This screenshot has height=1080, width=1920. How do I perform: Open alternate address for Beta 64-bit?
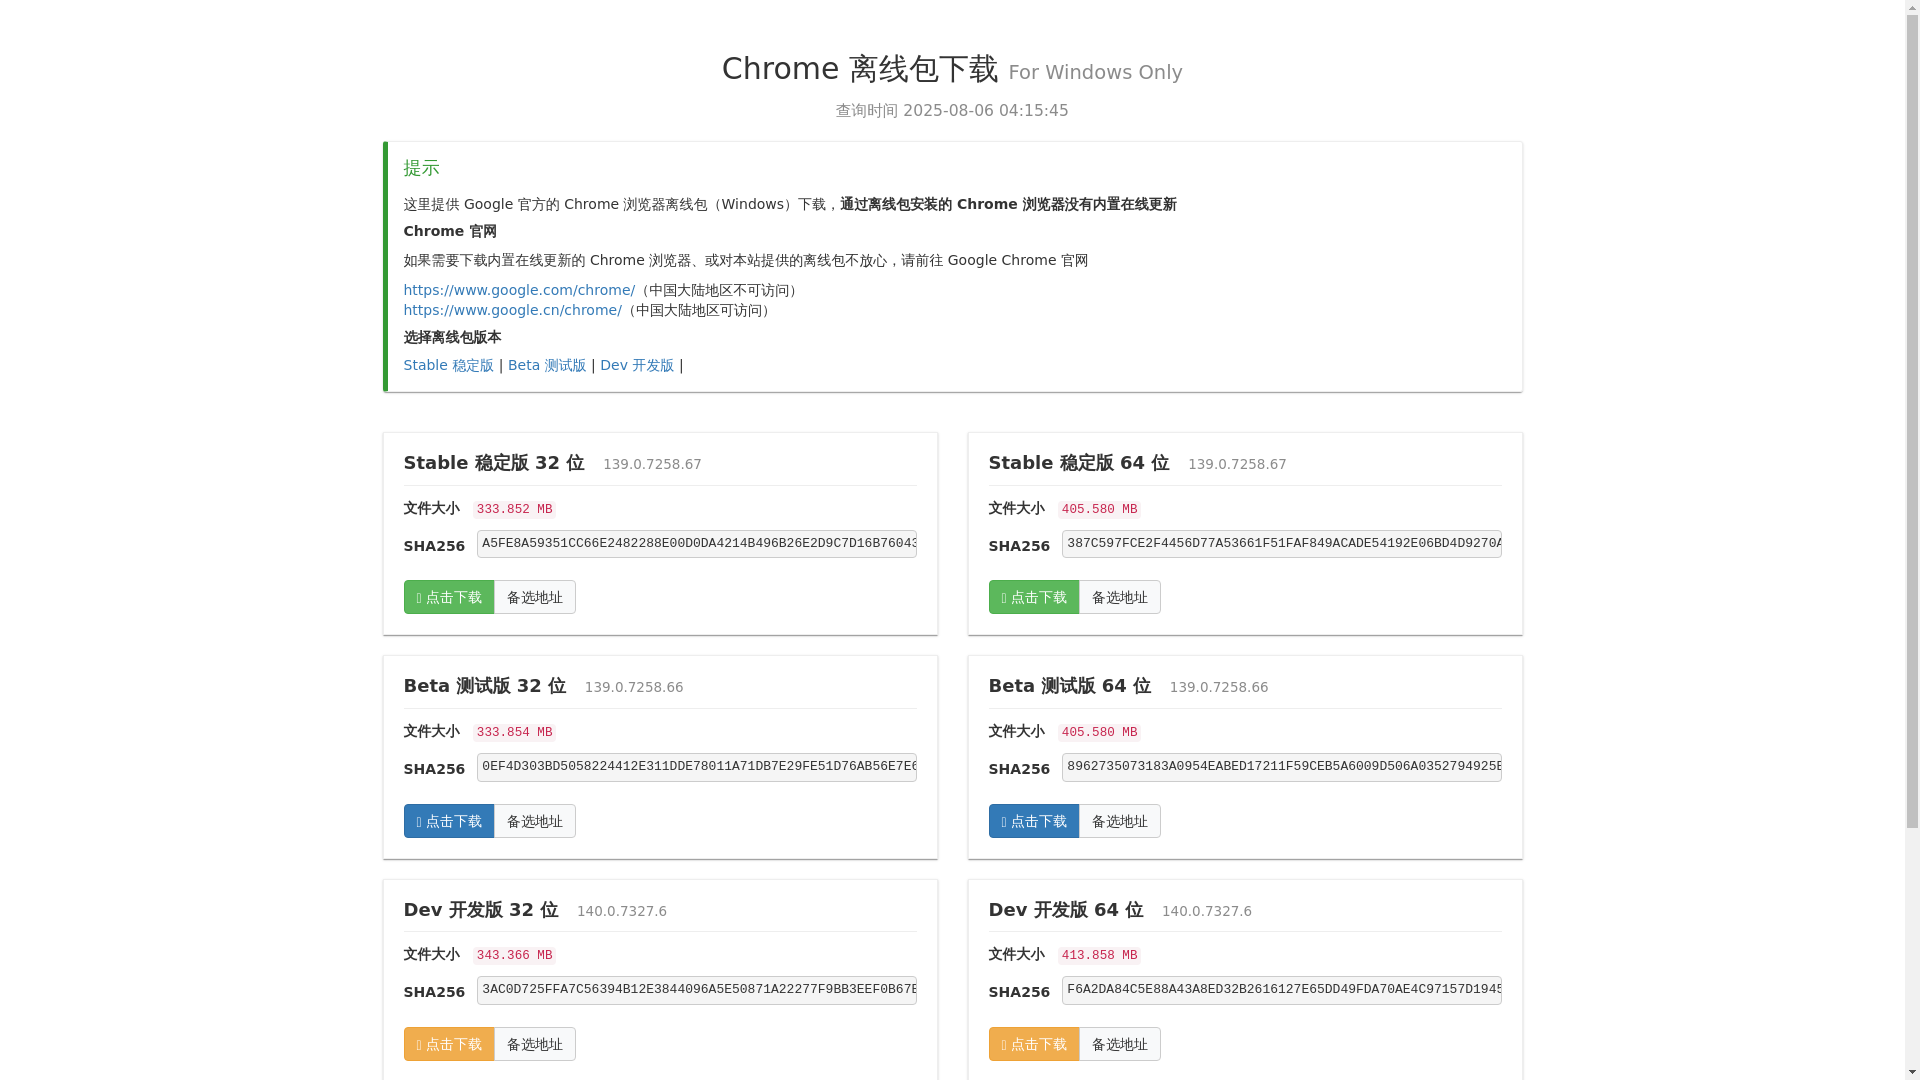[x=1120, y=821]
